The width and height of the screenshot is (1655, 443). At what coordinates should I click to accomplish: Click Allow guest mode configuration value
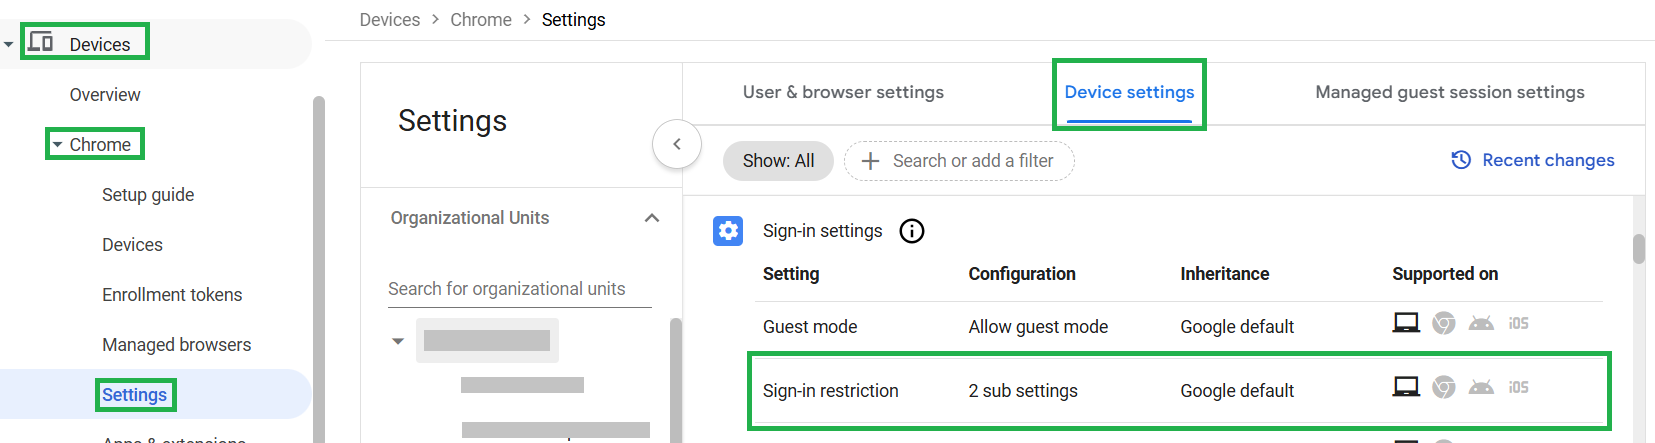(1038, 327)
